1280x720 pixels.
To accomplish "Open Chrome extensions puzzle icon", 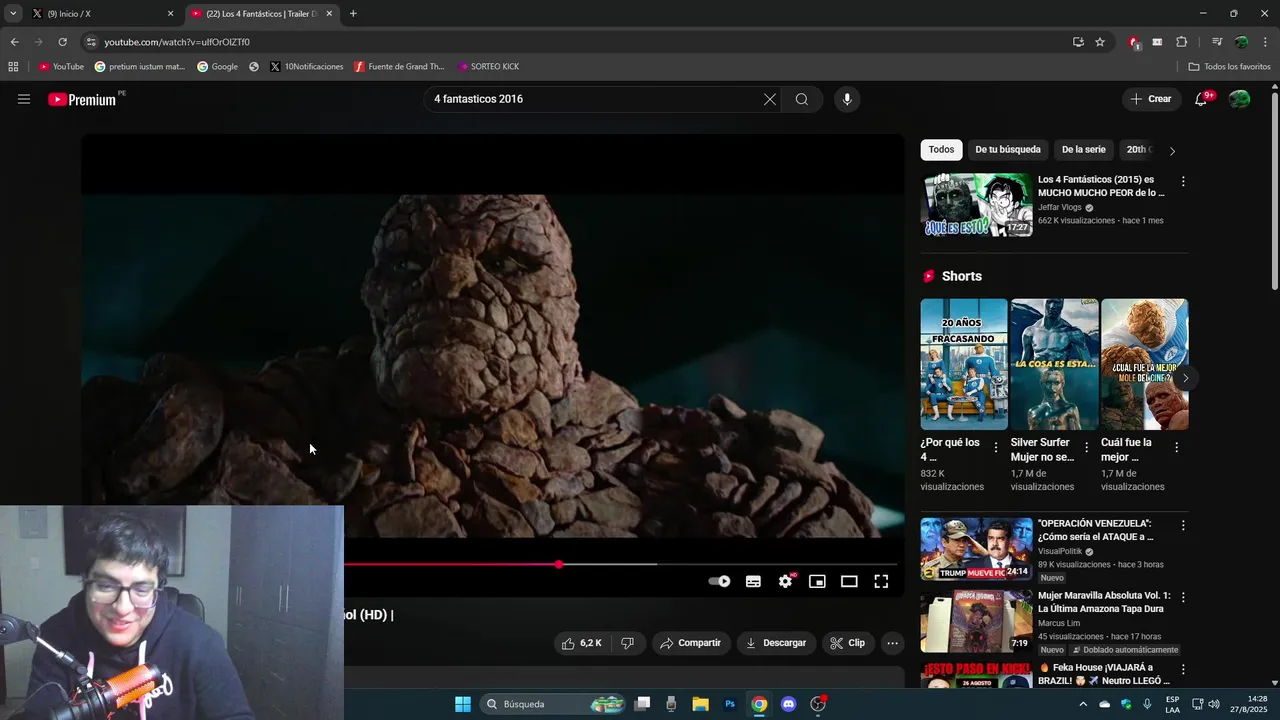I will [1181, 42].
